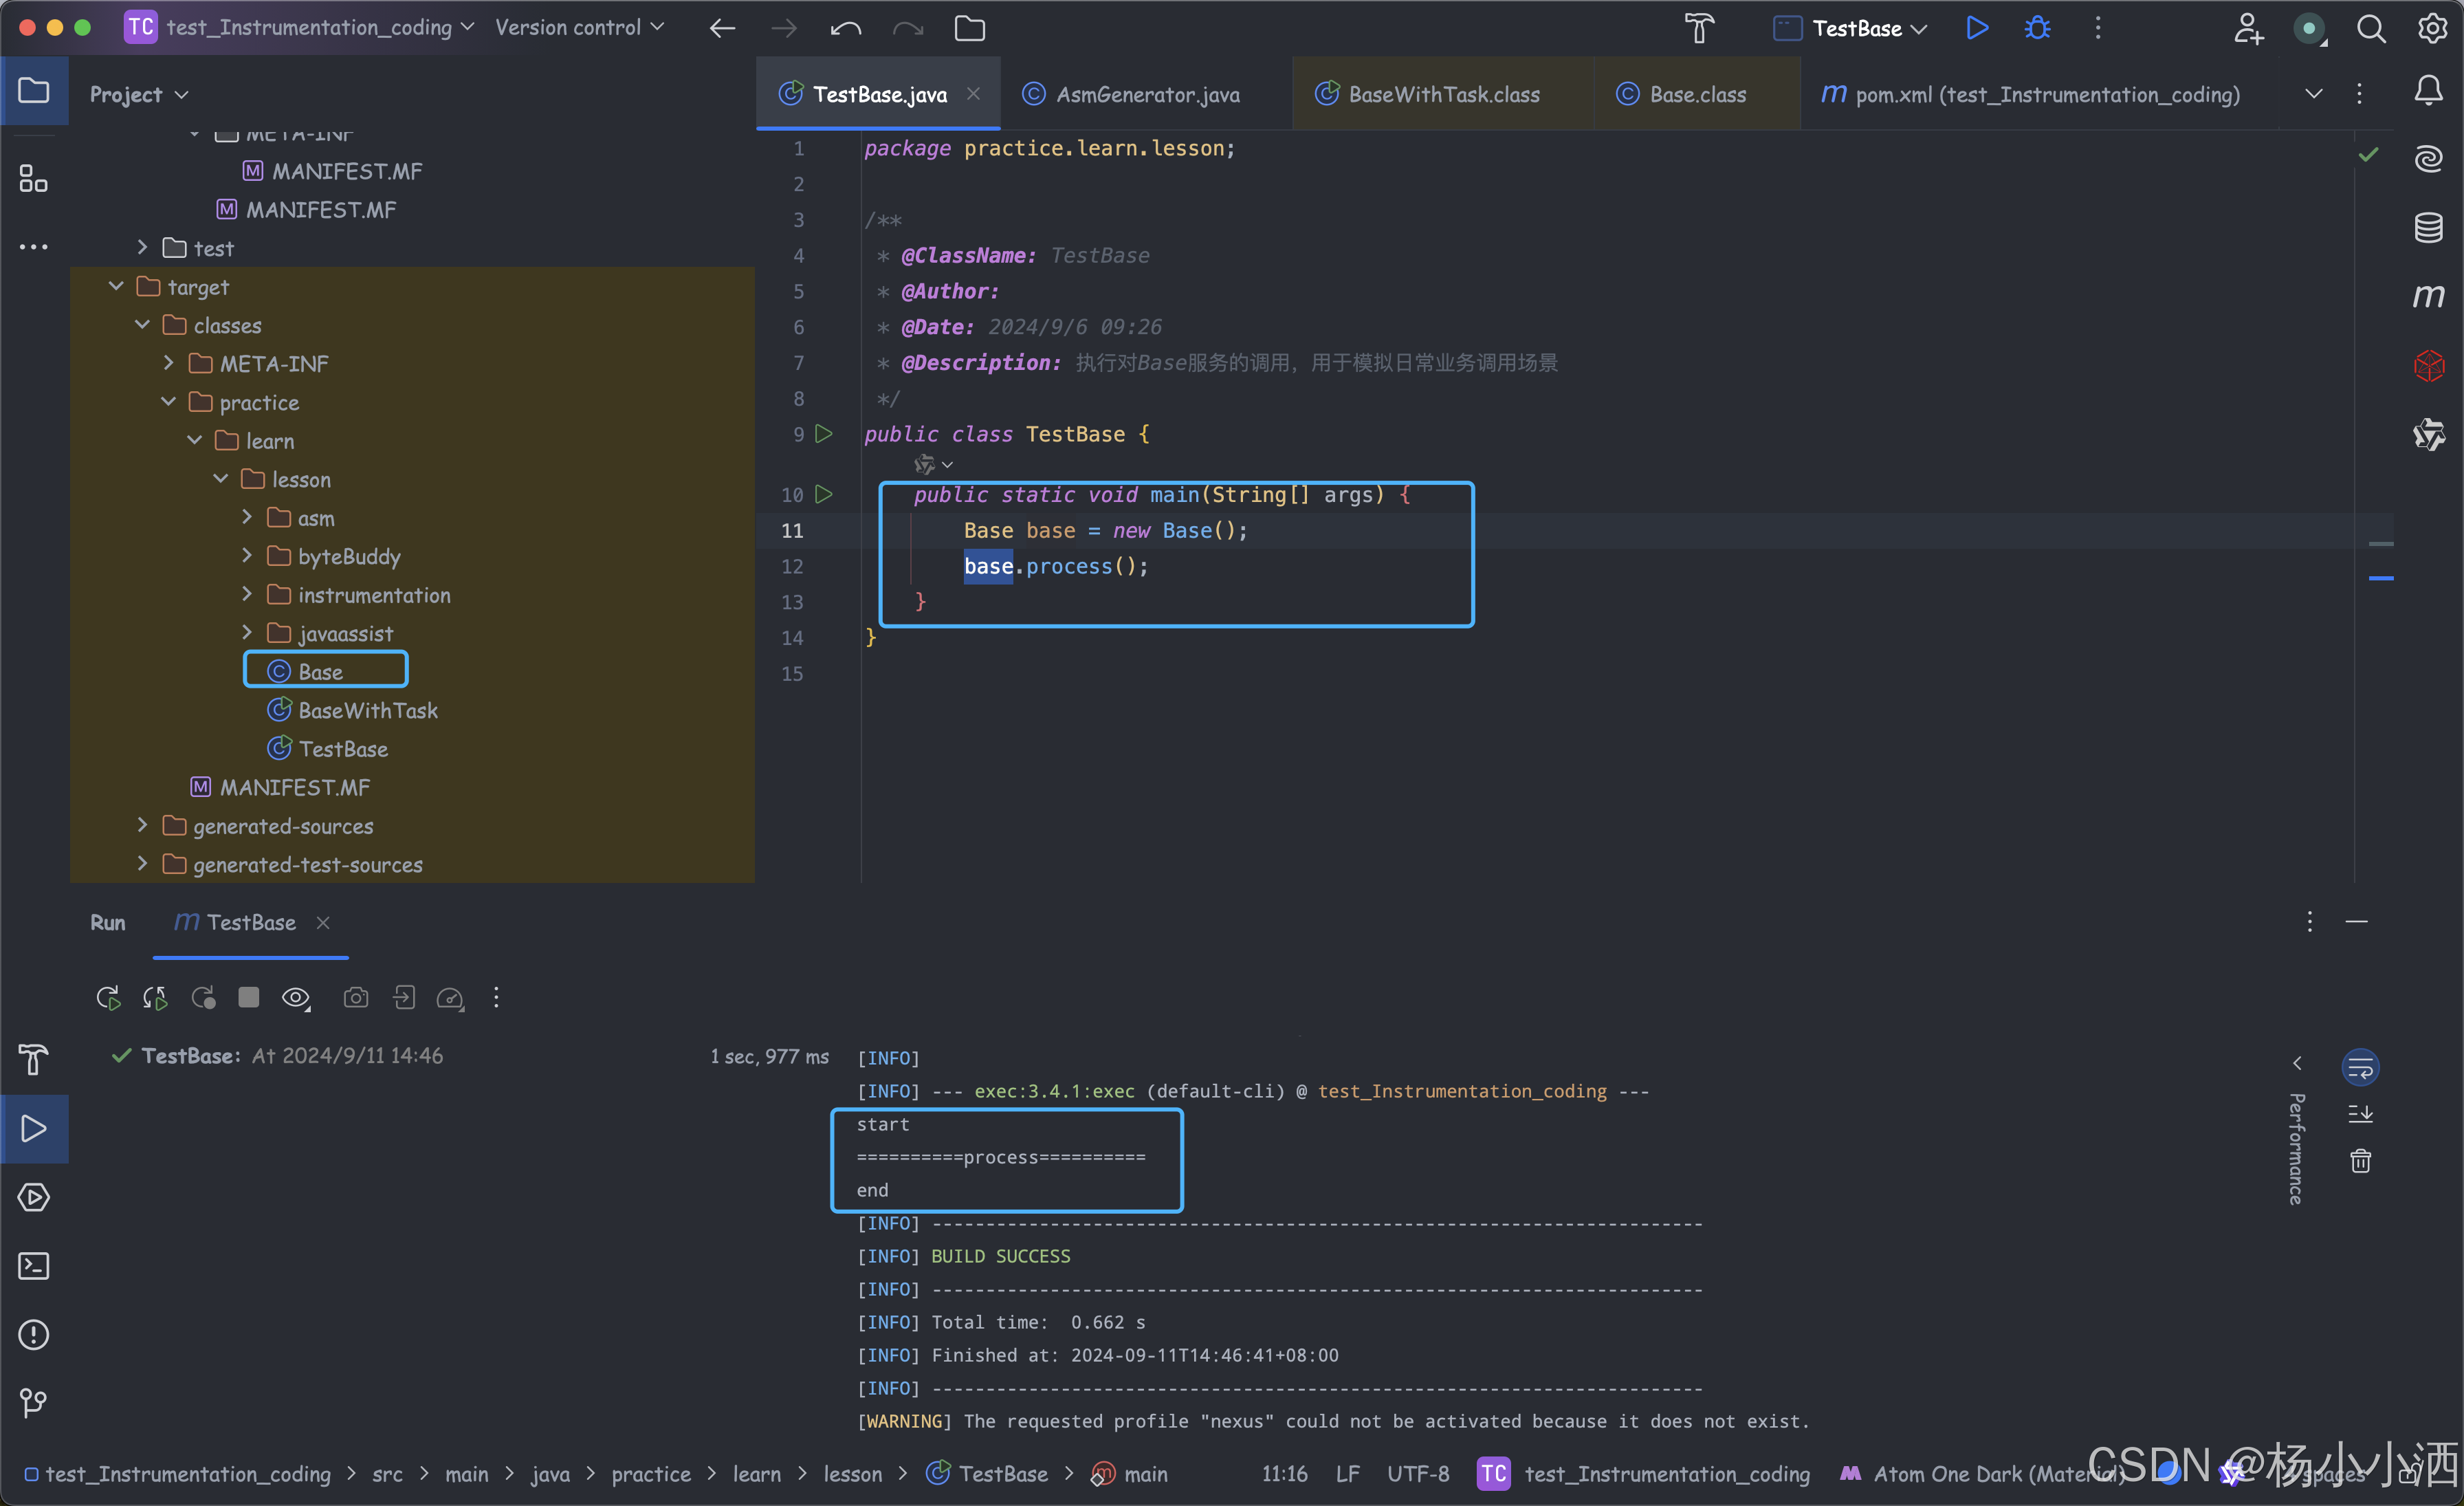
Task: Toggle scroll to end in console
Action: click(x=2360, y=1113)
